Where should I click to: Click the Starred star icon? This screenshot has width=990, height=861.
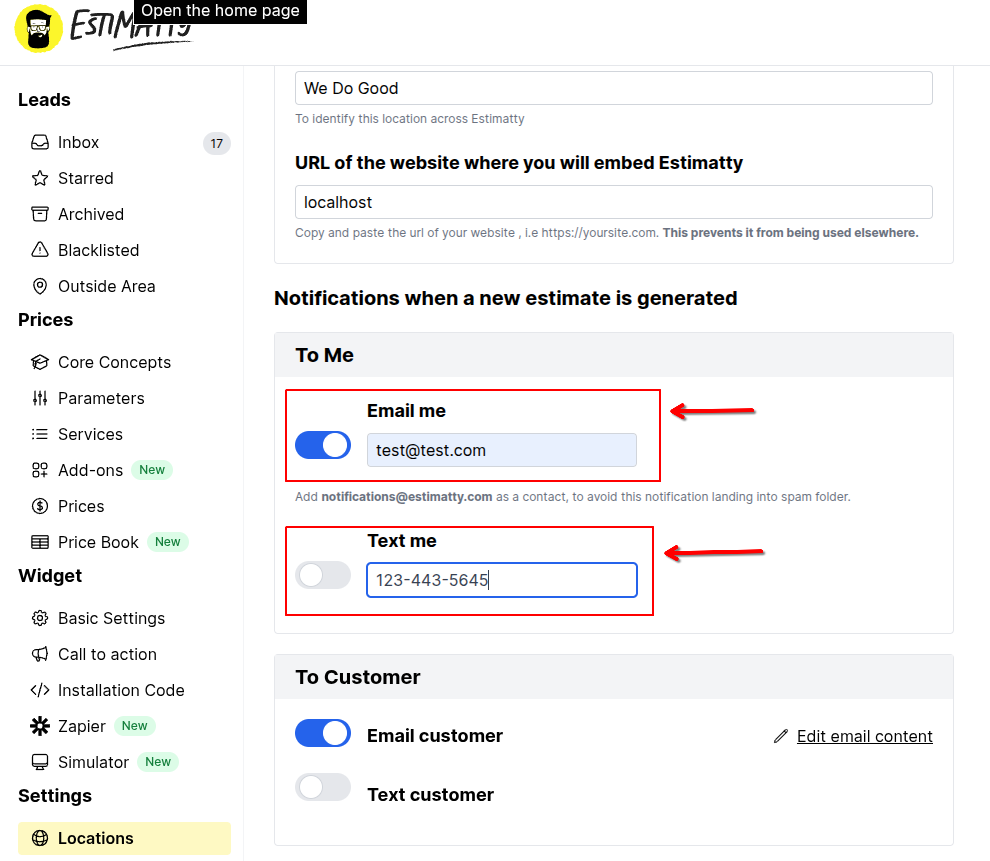(x=40, y=178)
